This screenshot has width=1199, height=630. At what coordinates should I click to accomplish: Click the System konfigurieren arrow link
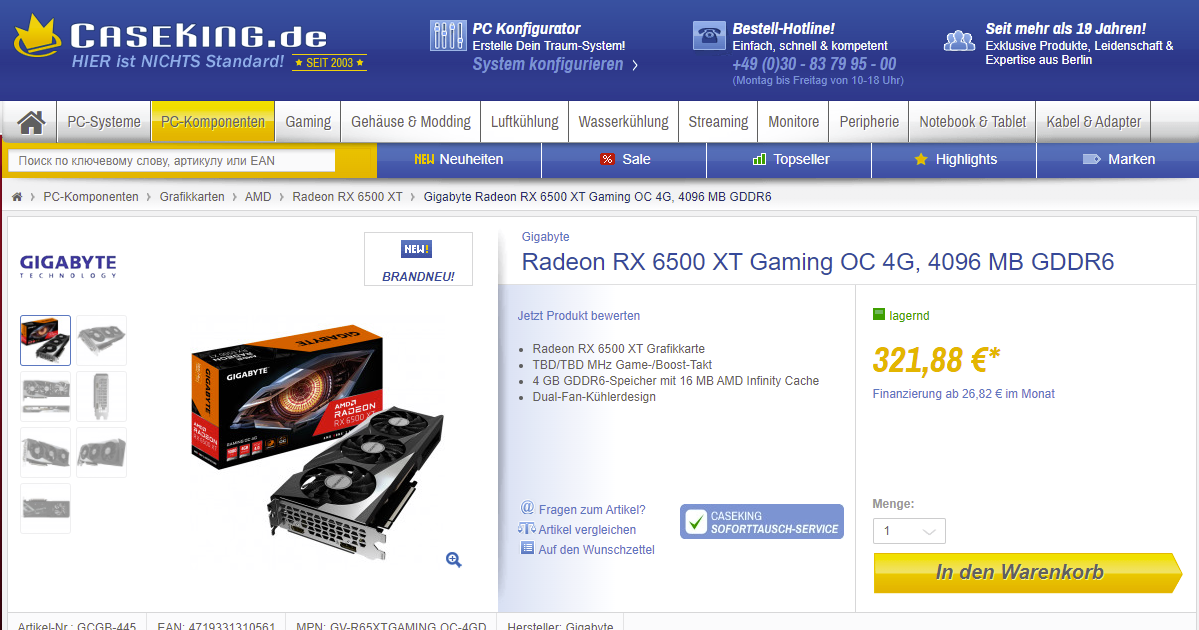pos(555,64)
